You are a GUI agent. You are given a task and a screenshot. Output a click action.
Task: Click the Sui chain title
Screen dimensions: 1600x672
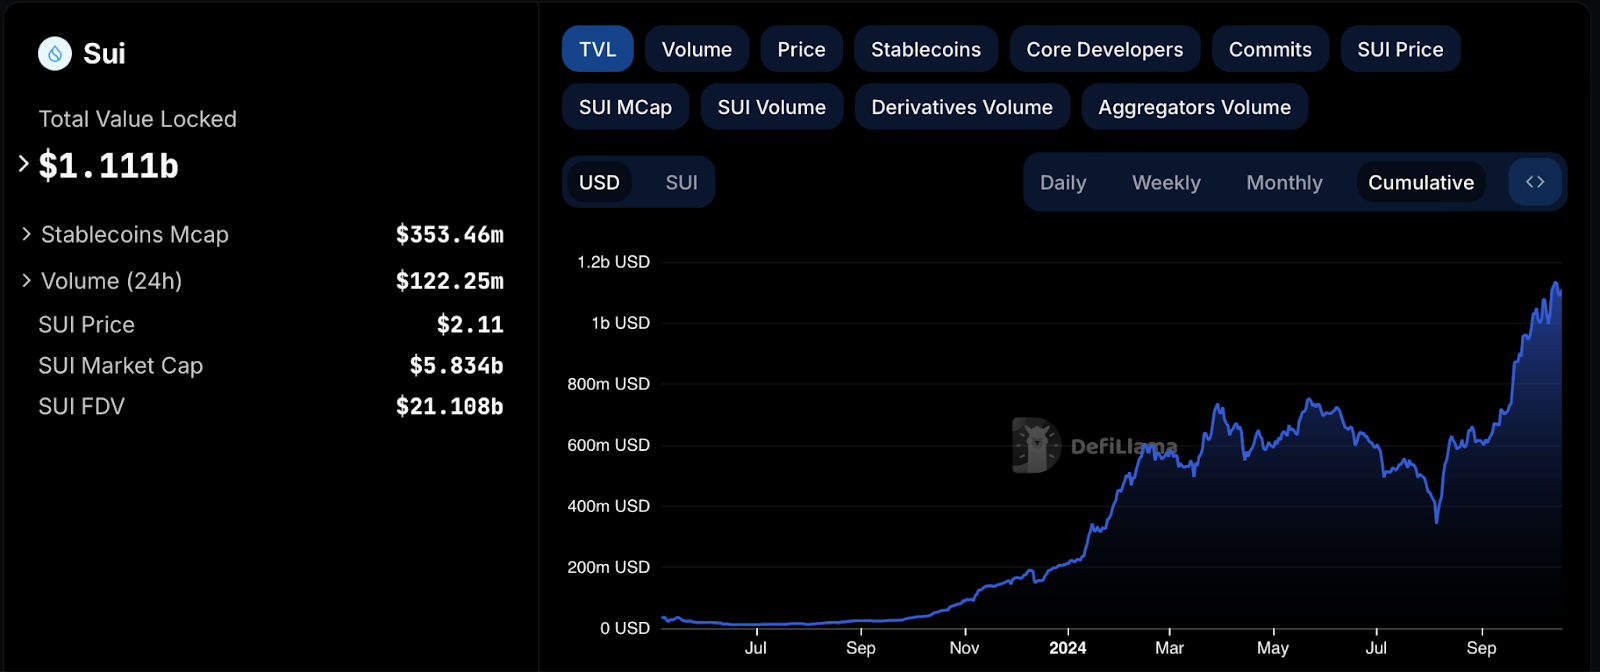tap(104, 53)
